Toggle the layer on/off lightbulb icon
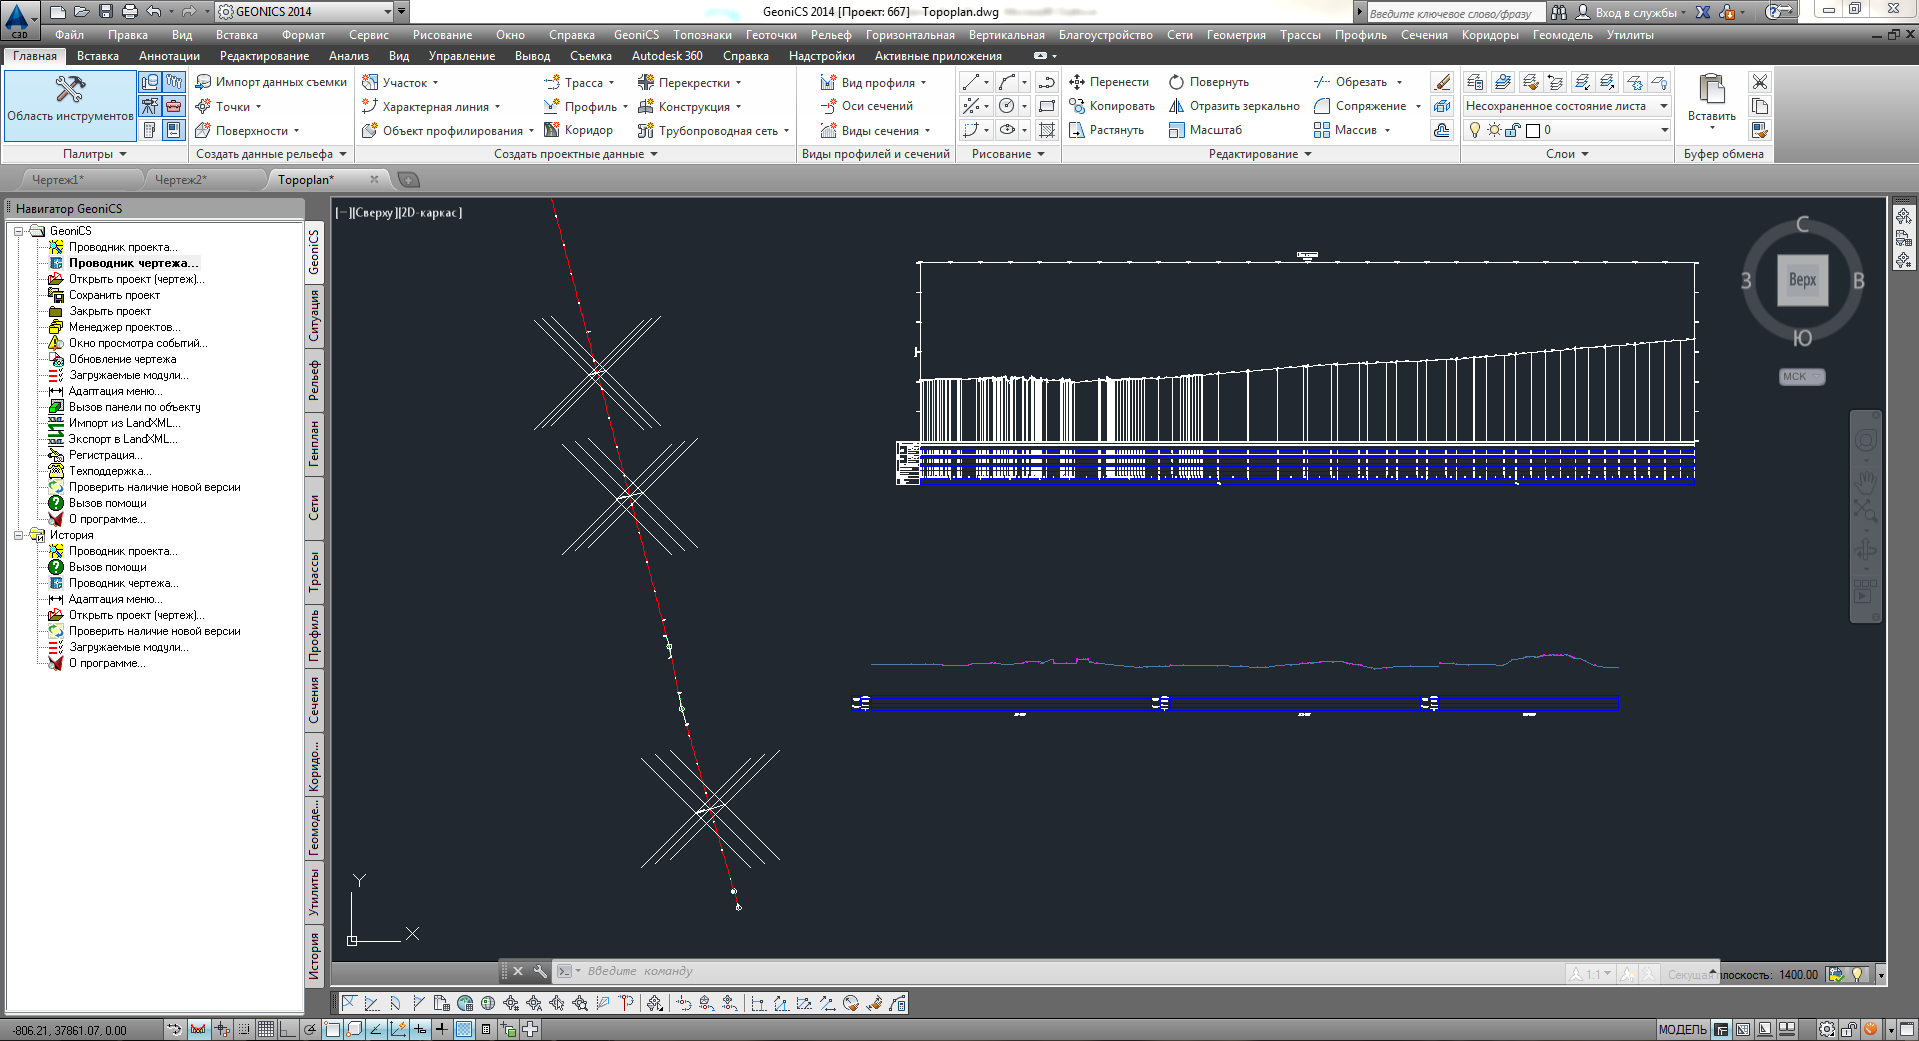The height and width of the screenshot is (1041, 1919). [1474, 130]
